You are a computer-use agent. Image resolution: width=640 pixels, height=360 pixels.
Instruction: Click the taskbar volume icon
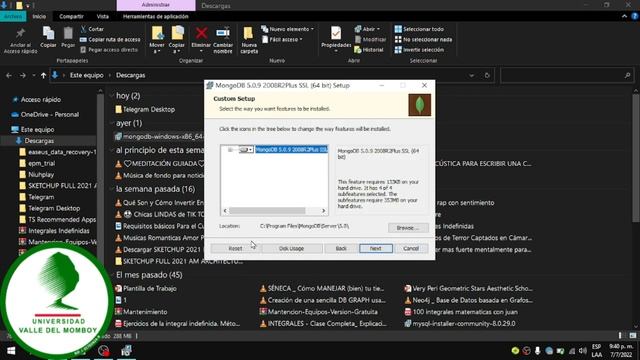[x=583, y=351]
